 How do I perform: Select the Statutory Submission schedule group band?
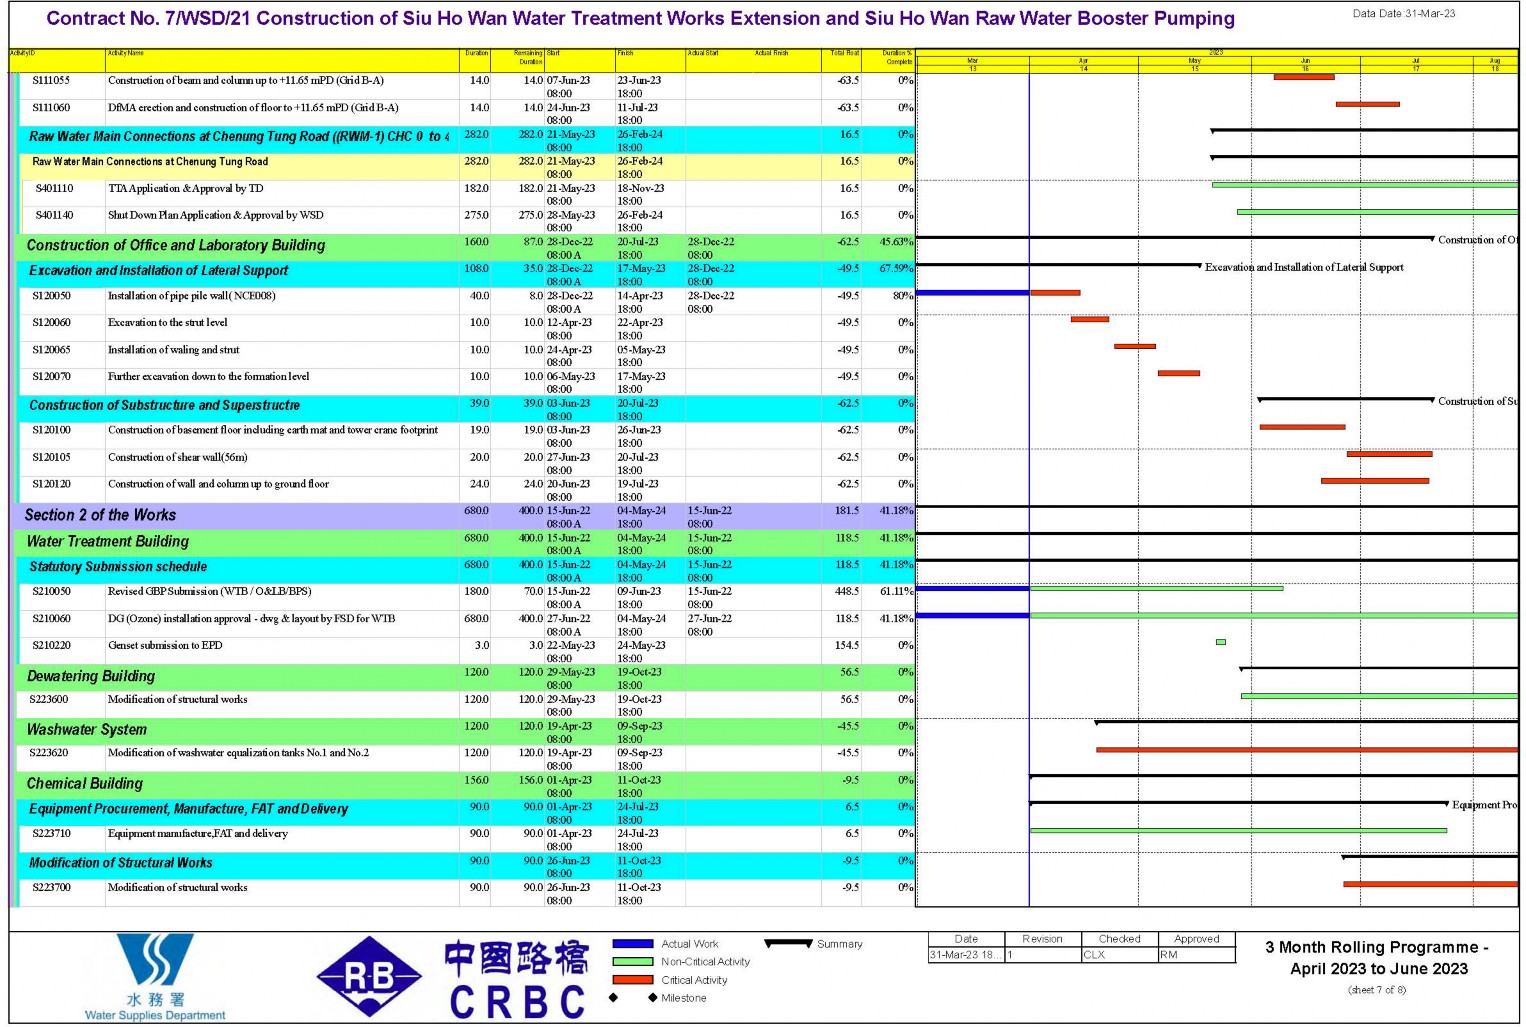point(466,570)
